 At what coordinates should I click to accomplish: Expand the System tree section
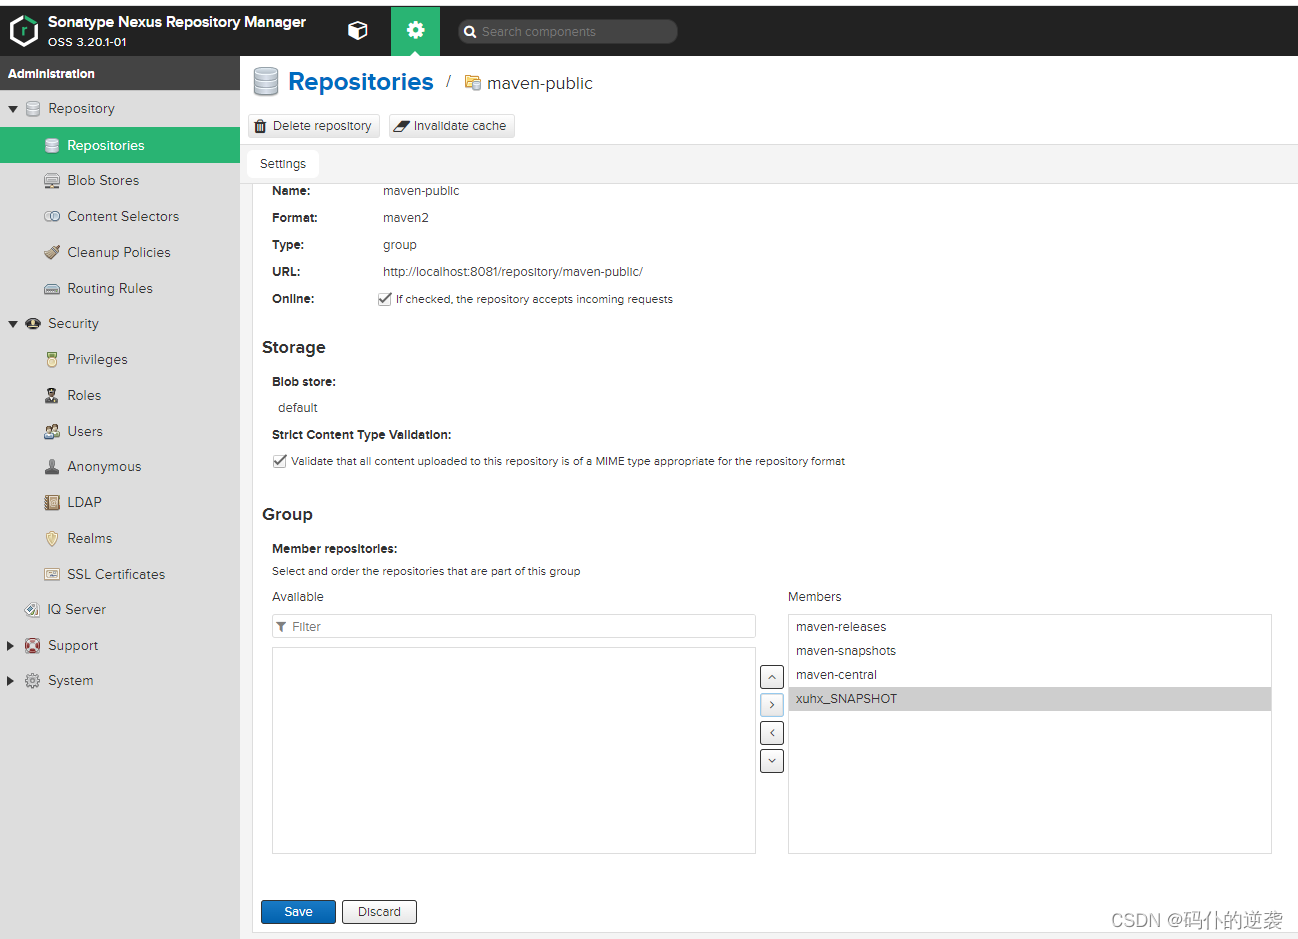[11, 681]
